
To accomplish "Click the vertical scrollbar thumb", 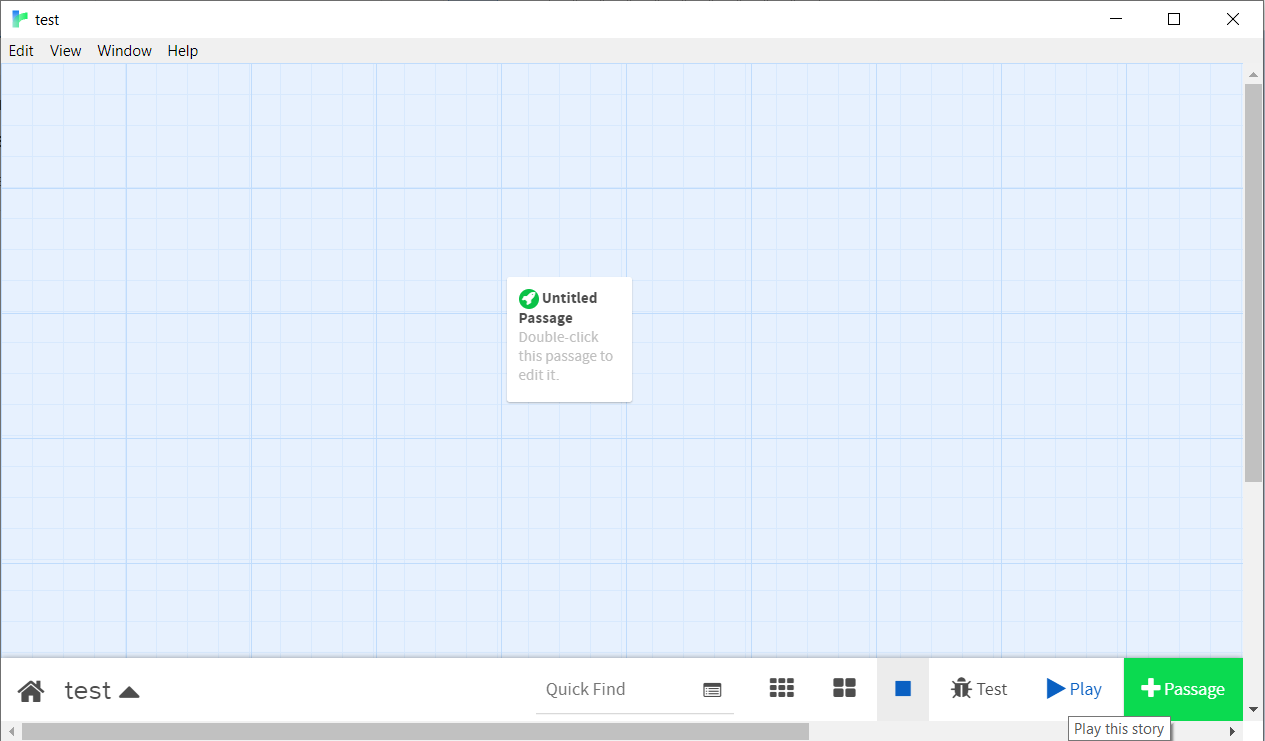I will coord(1253,283).
